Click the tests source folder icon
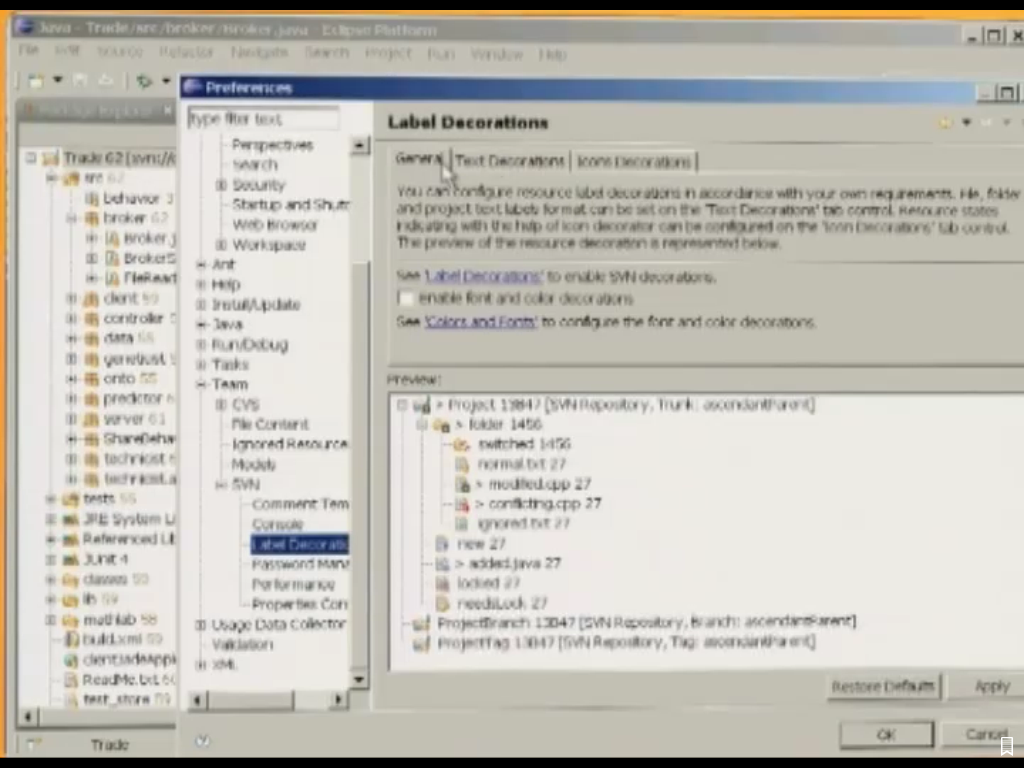The width and height of the screenshot is (1024, 768). (x=70, y=500)
